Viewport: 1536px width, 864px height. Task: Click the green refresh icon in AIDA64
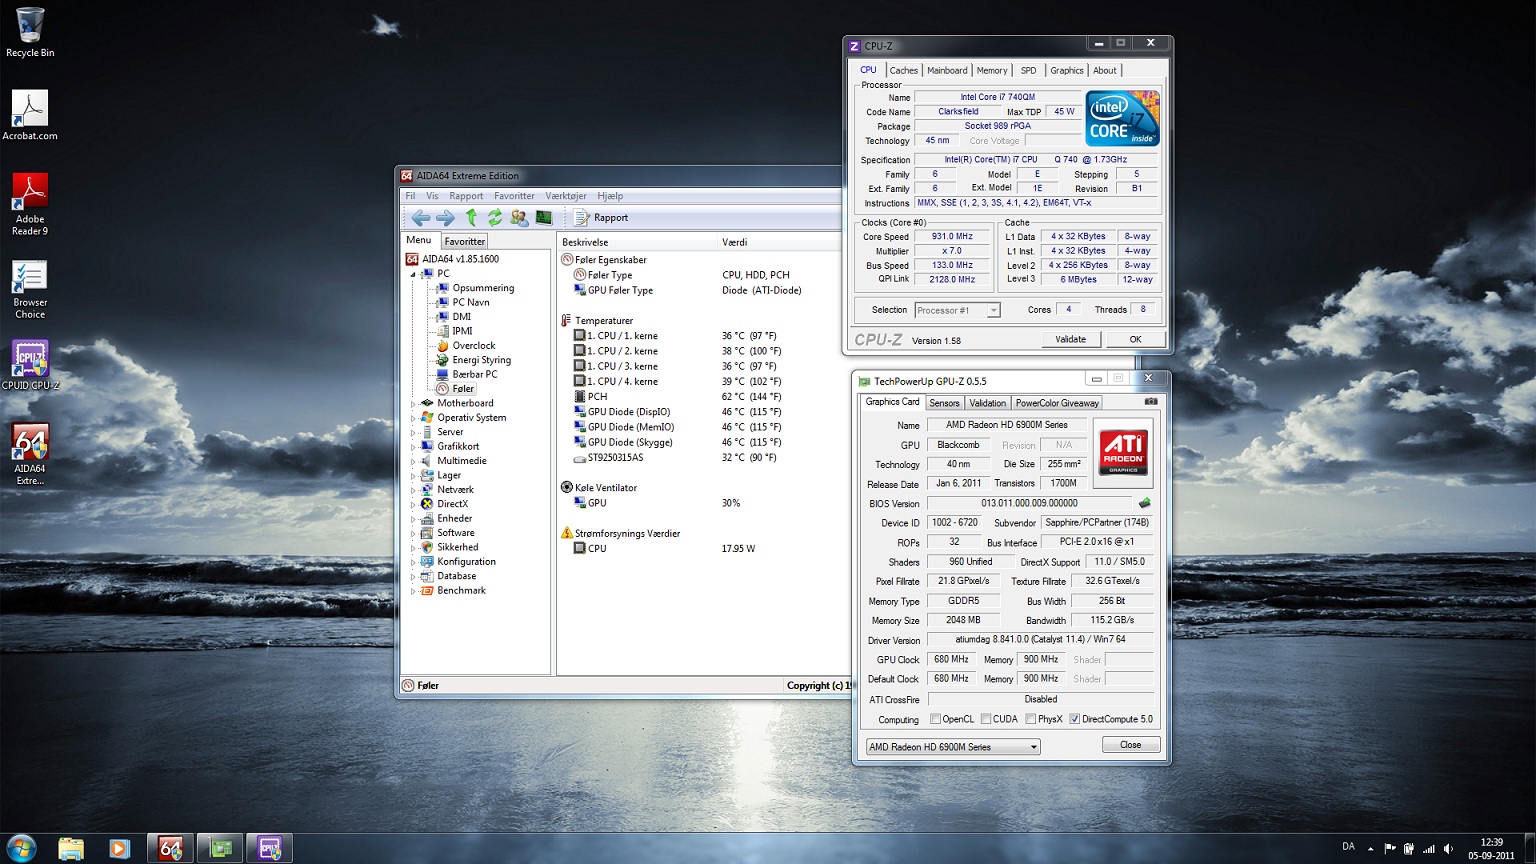tap(495, 218)
